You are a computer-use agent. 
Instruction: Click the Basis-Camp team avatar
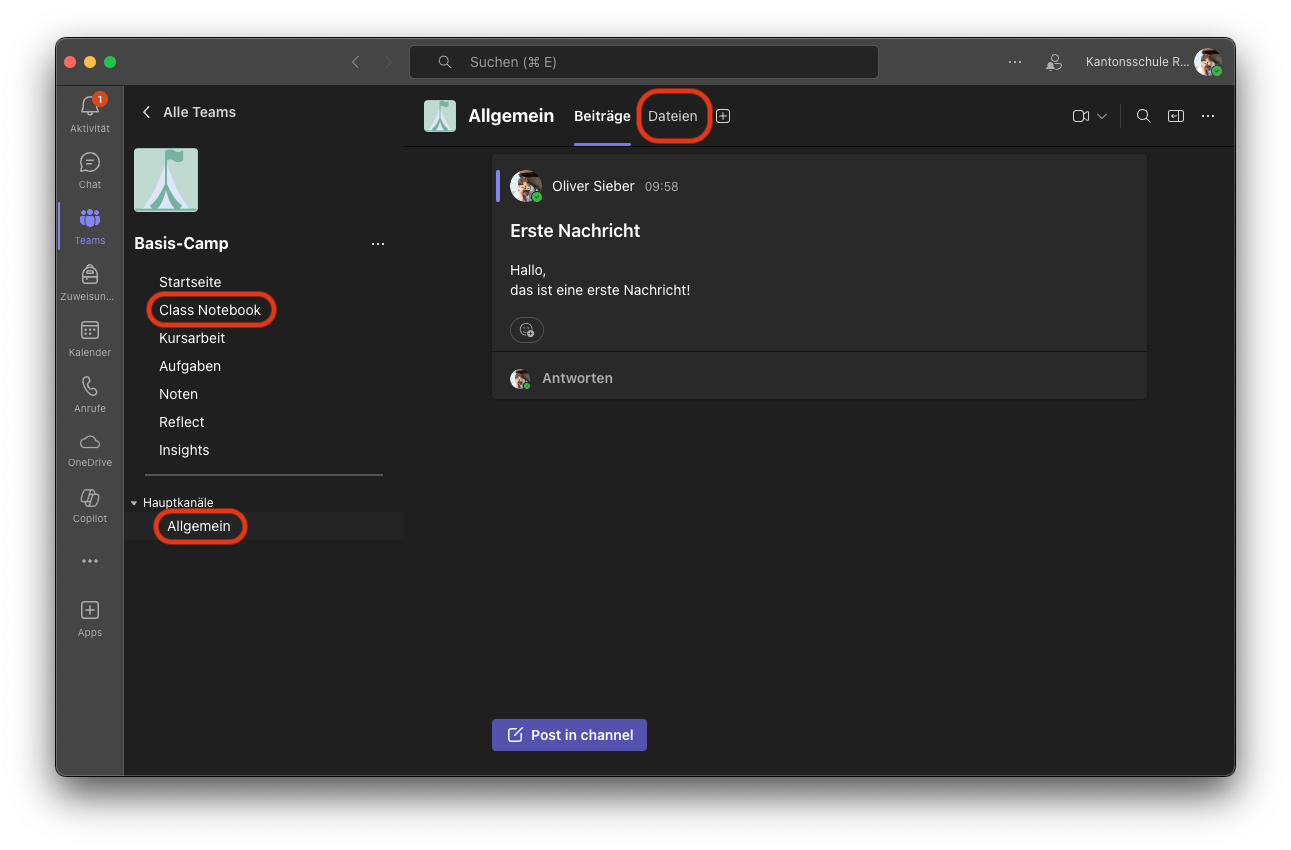click(x=166, y=180)
